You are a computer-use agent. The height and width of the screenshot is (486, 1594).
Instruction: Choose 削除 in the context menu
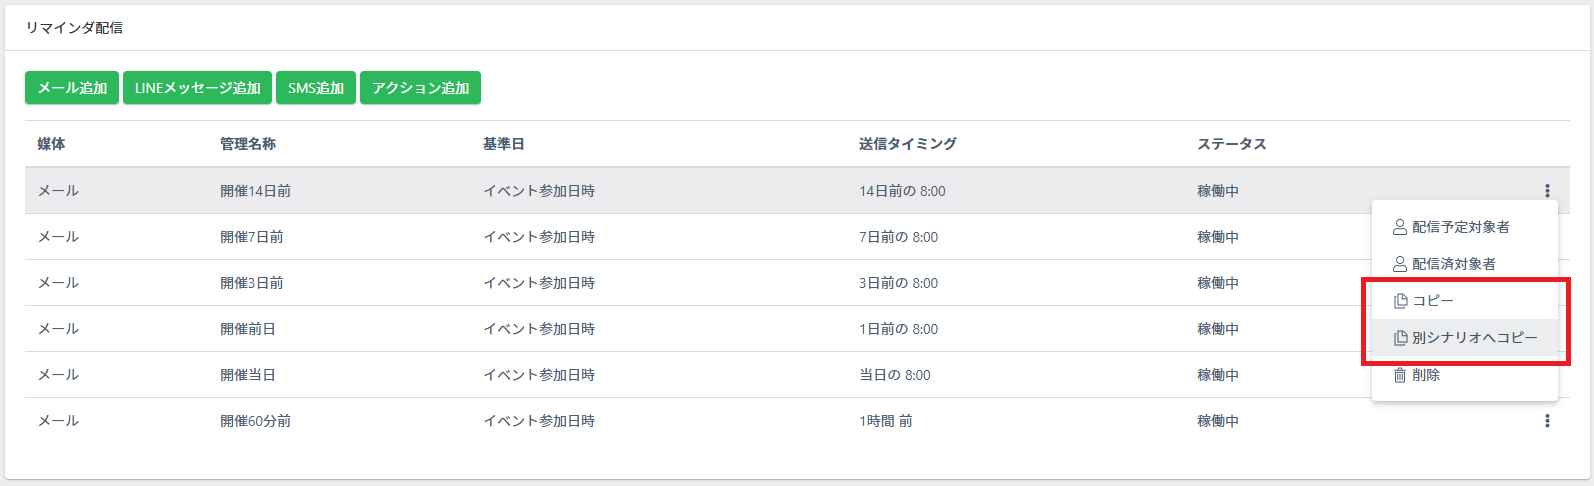1465,375
